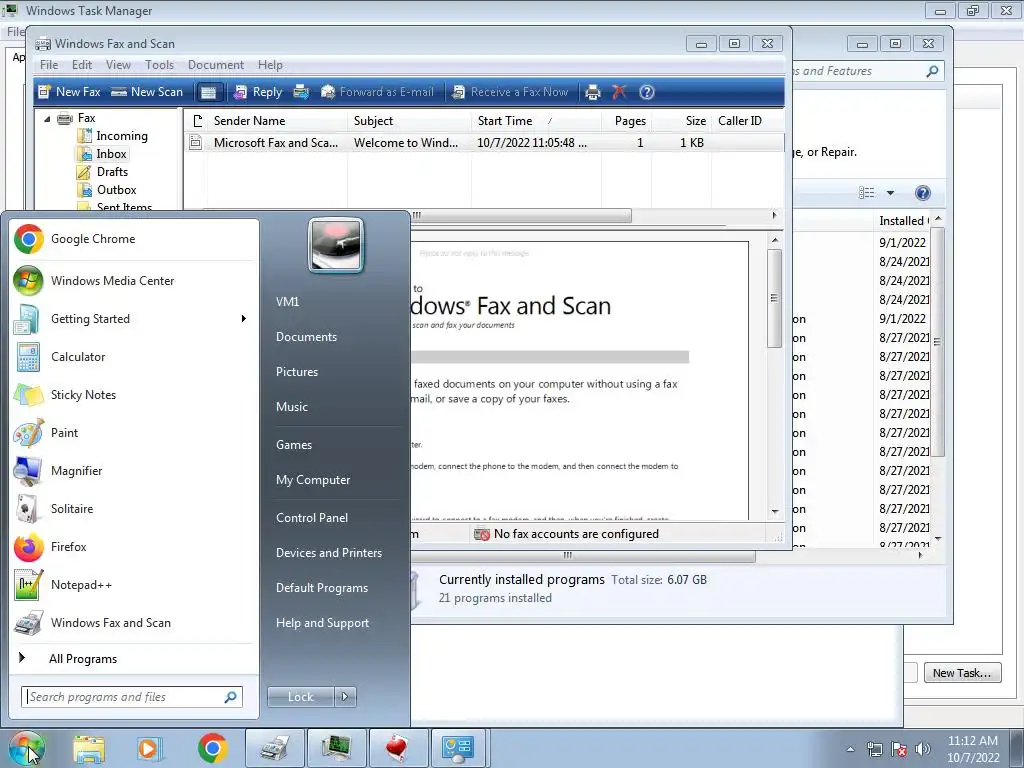Expand All Programs list
The height and width of the screenshot is (768, 1024).
pos(133,659)
